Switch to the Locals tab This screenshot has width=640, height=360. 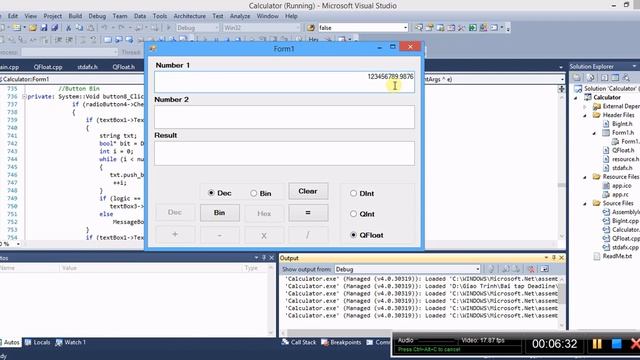pos(38,342)
